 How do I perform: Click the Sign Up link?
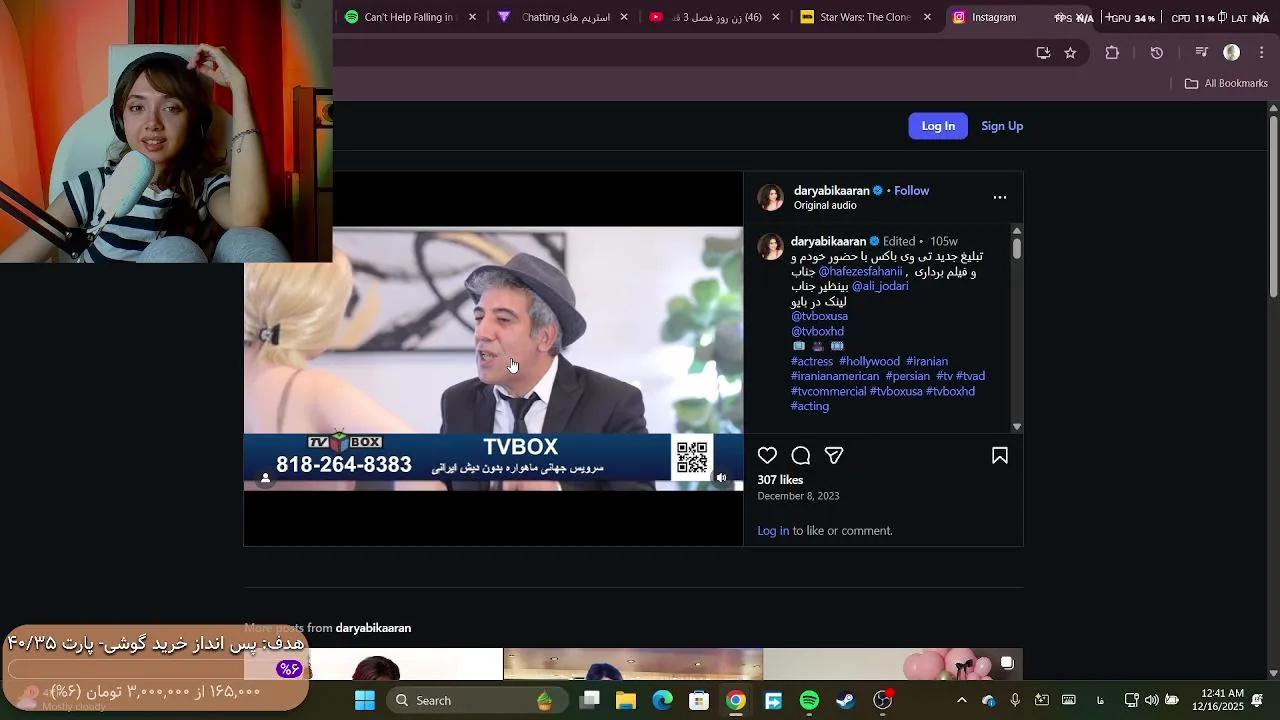point(1002,126)
